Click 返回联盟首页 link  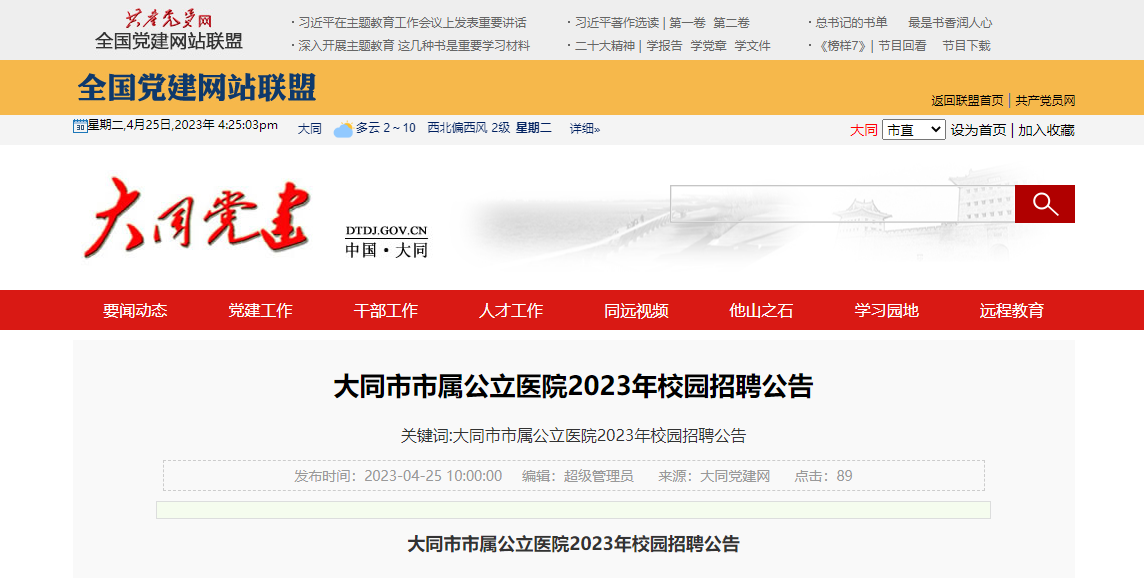click(x=967, y=101)
